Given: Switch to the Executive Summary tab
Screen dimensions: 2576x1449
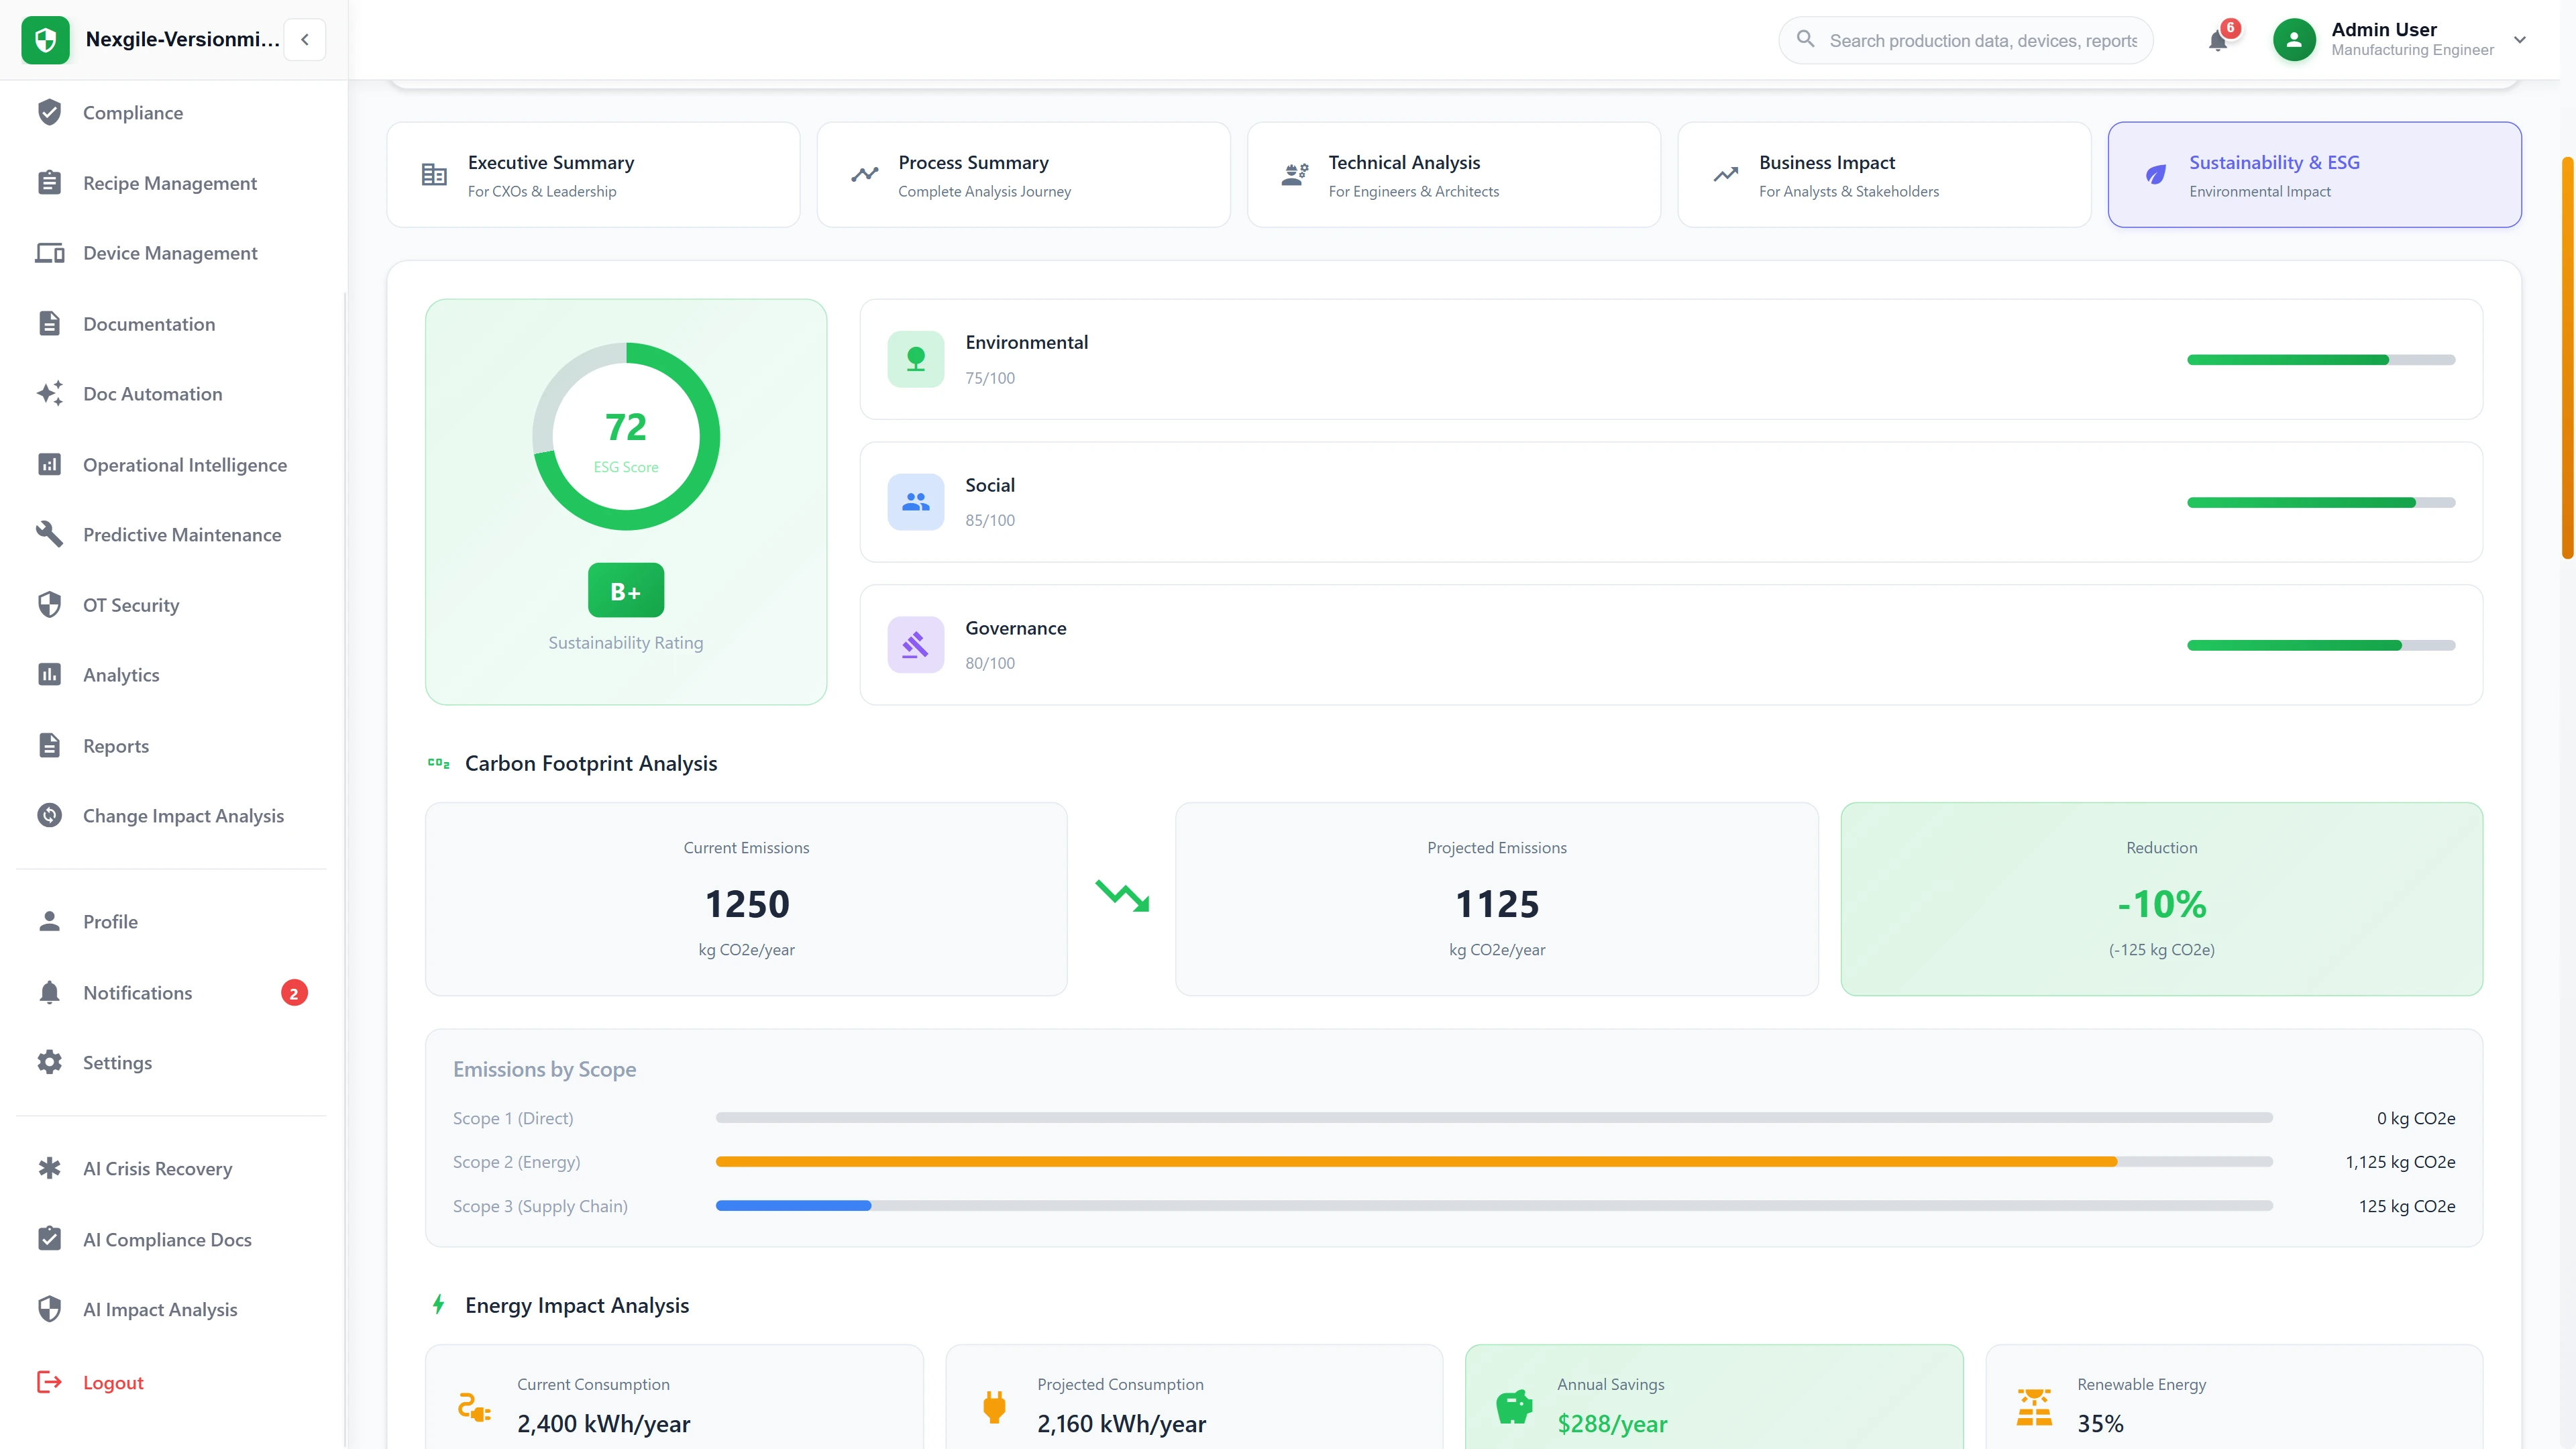Looking at the screenshot, I should pos(593,175).
